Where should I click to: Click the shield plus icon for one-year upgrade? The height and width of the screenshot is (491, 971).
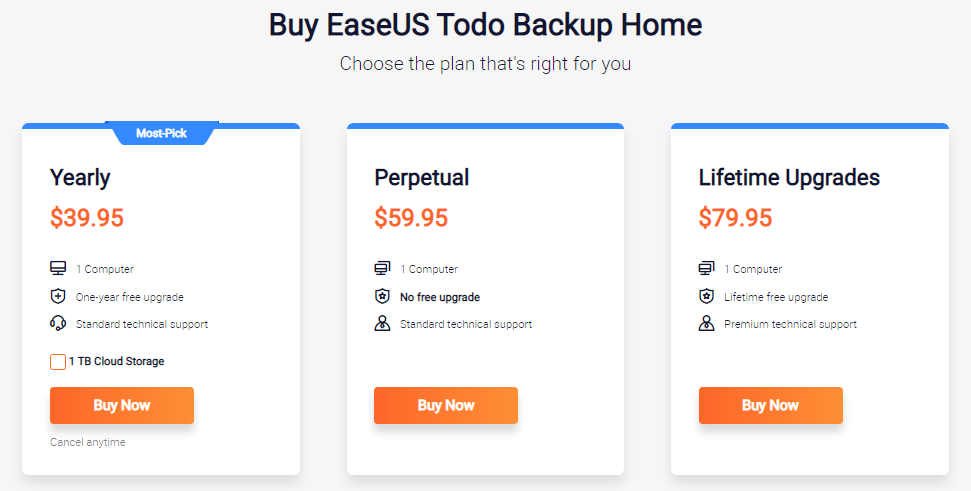pos(58,296)
